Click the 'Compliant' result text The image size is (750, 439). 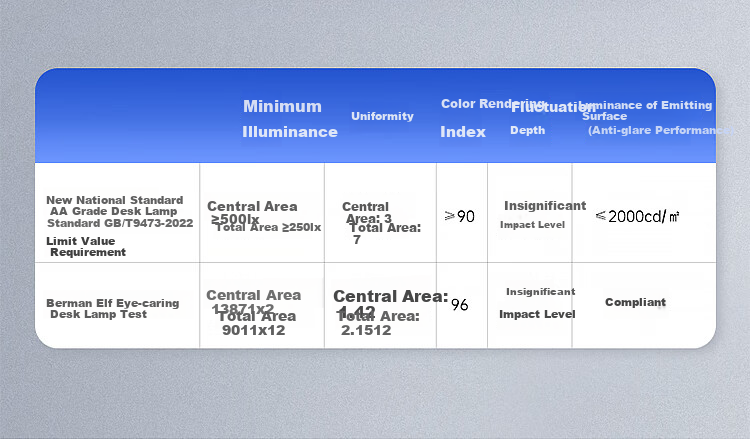[x=635, y=302]
